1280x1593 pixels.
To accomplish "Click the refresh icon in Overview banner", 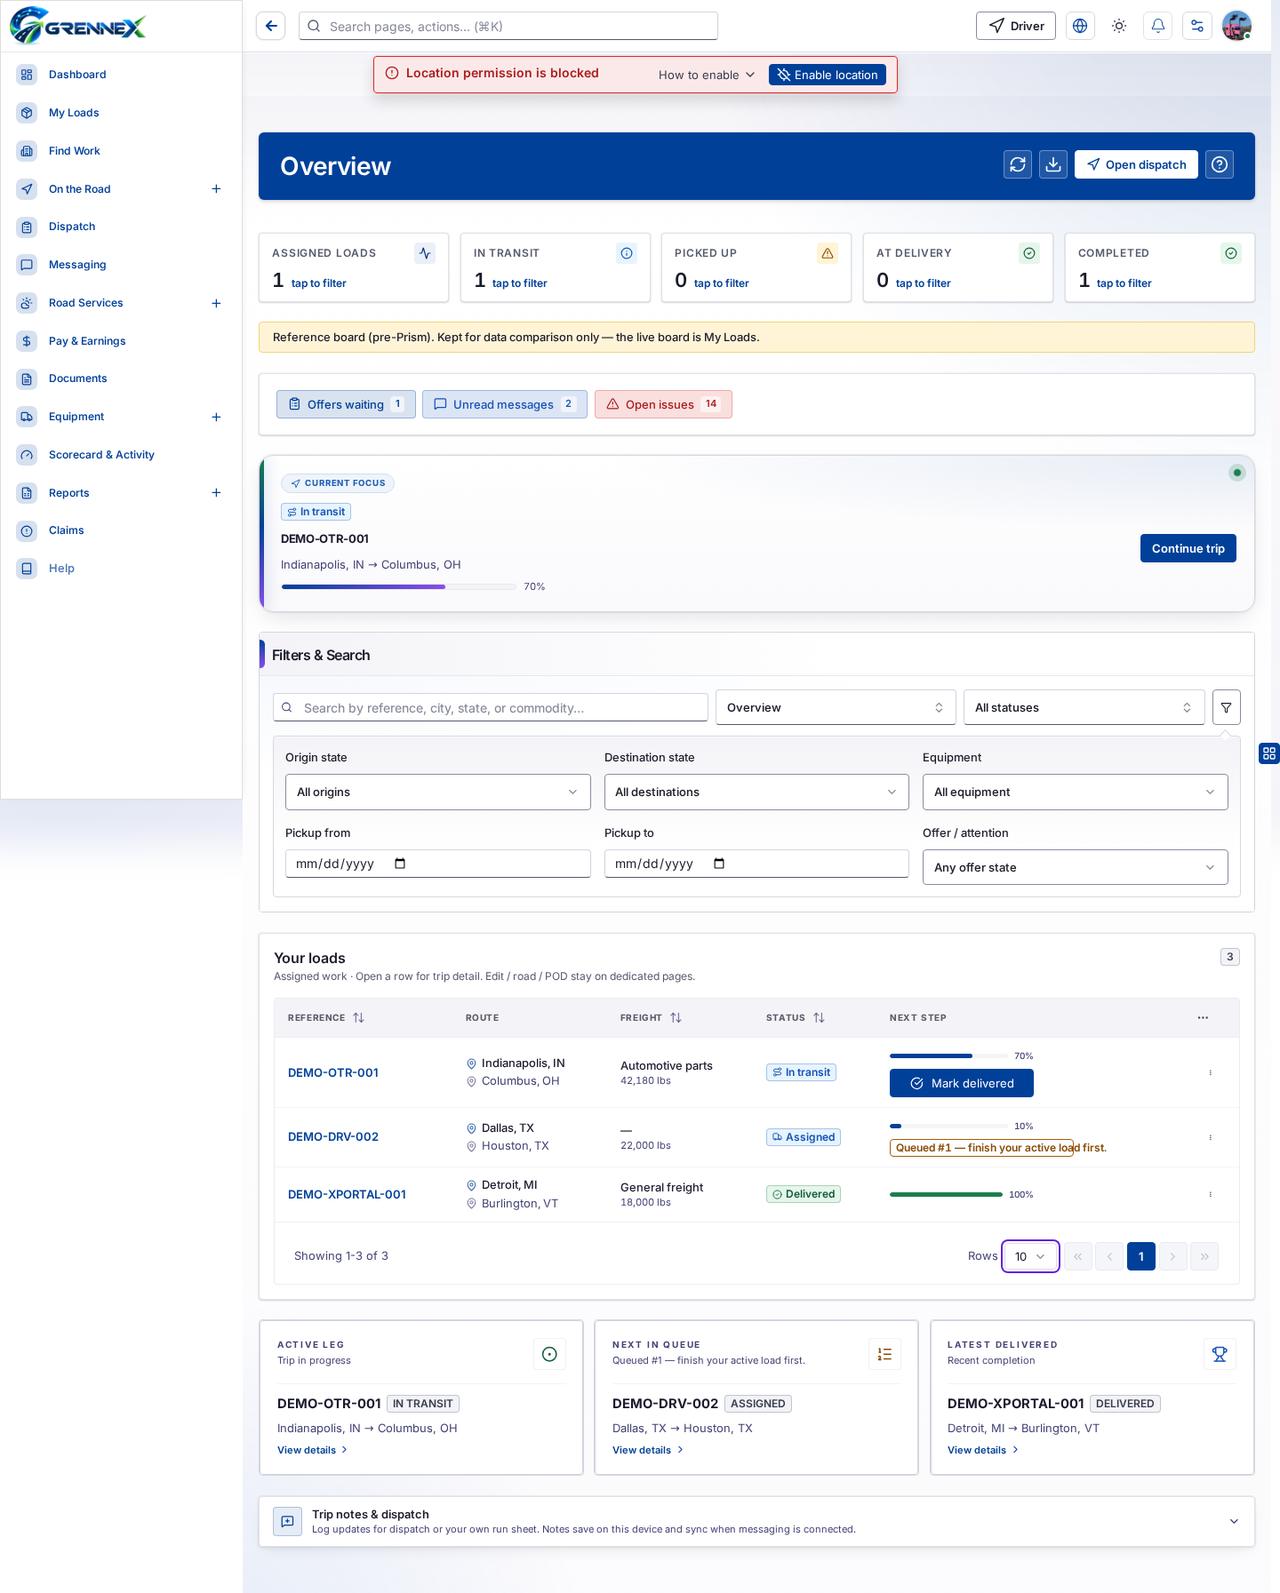I will 1018,165.
